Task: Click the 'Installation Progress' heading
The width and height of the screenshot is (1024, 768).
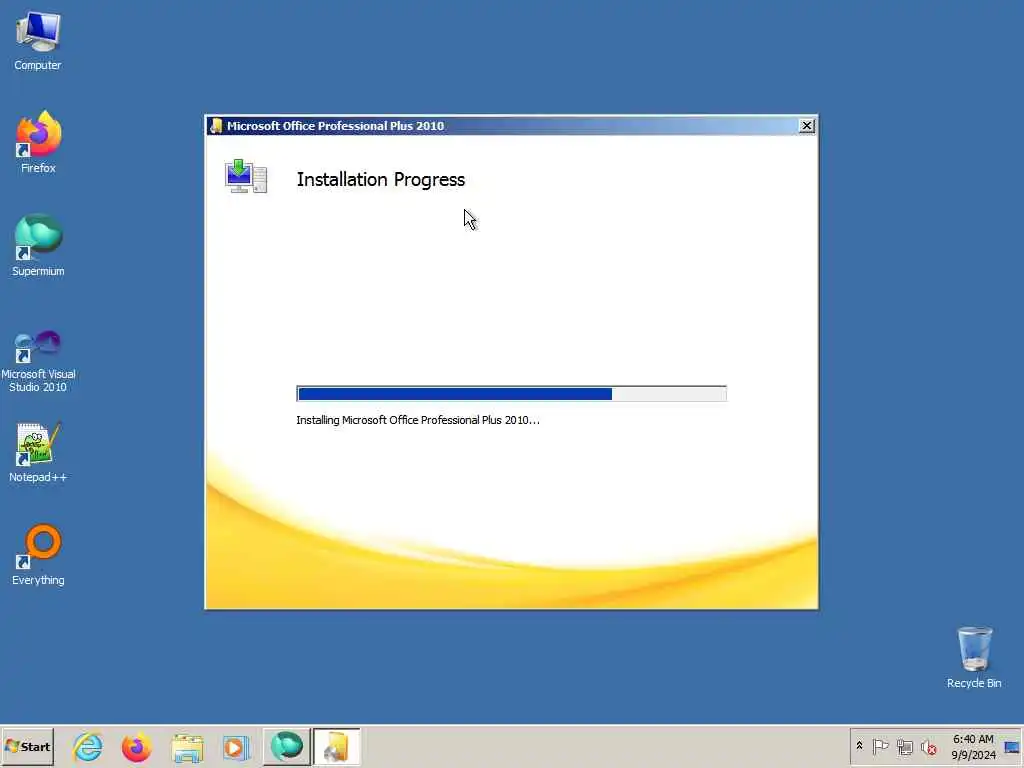Action: [381, 180]
